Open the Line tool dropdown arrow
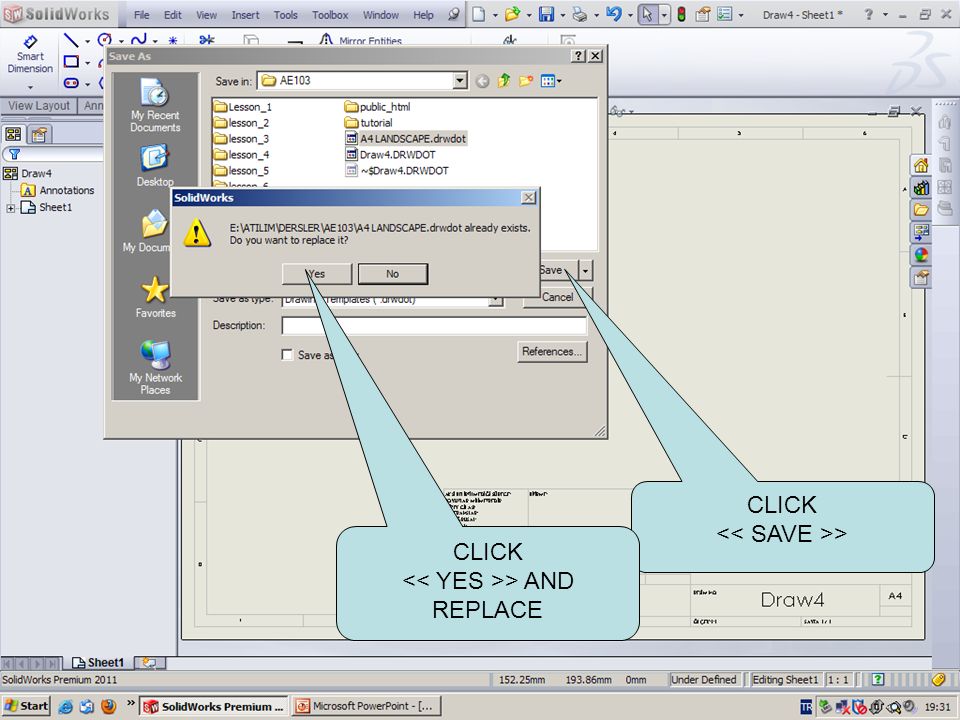960x720 pixels. [x=87, y=42]
